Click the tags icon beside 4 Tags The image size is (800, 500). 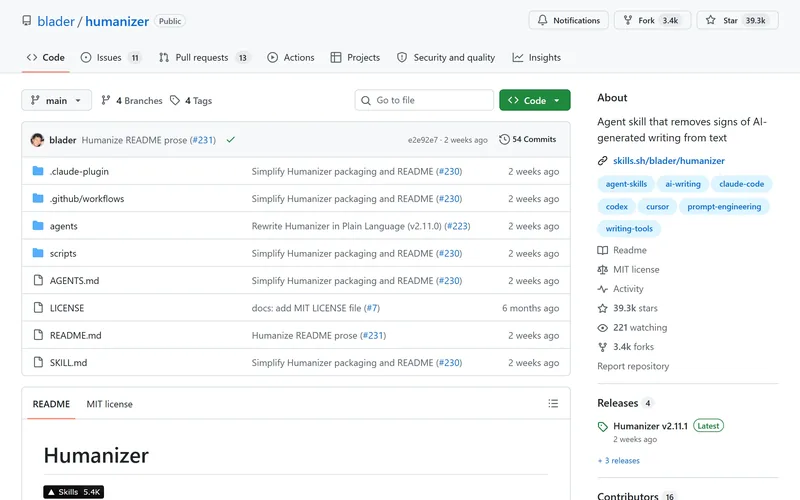coord(175,100)
